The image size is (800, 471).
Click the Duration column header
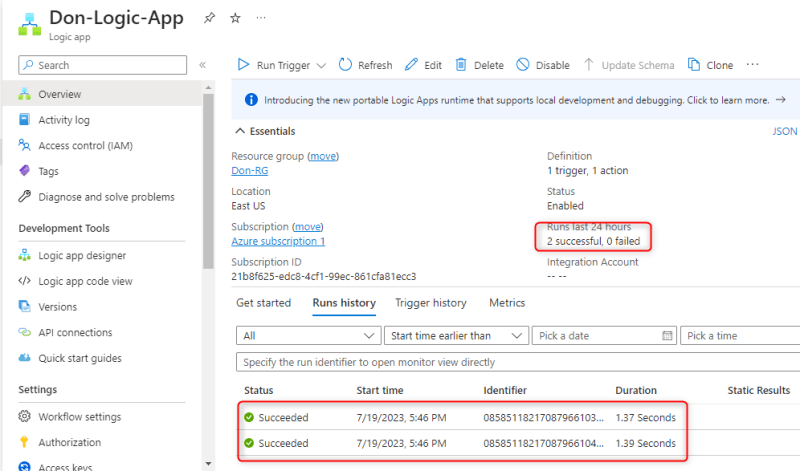636,390
